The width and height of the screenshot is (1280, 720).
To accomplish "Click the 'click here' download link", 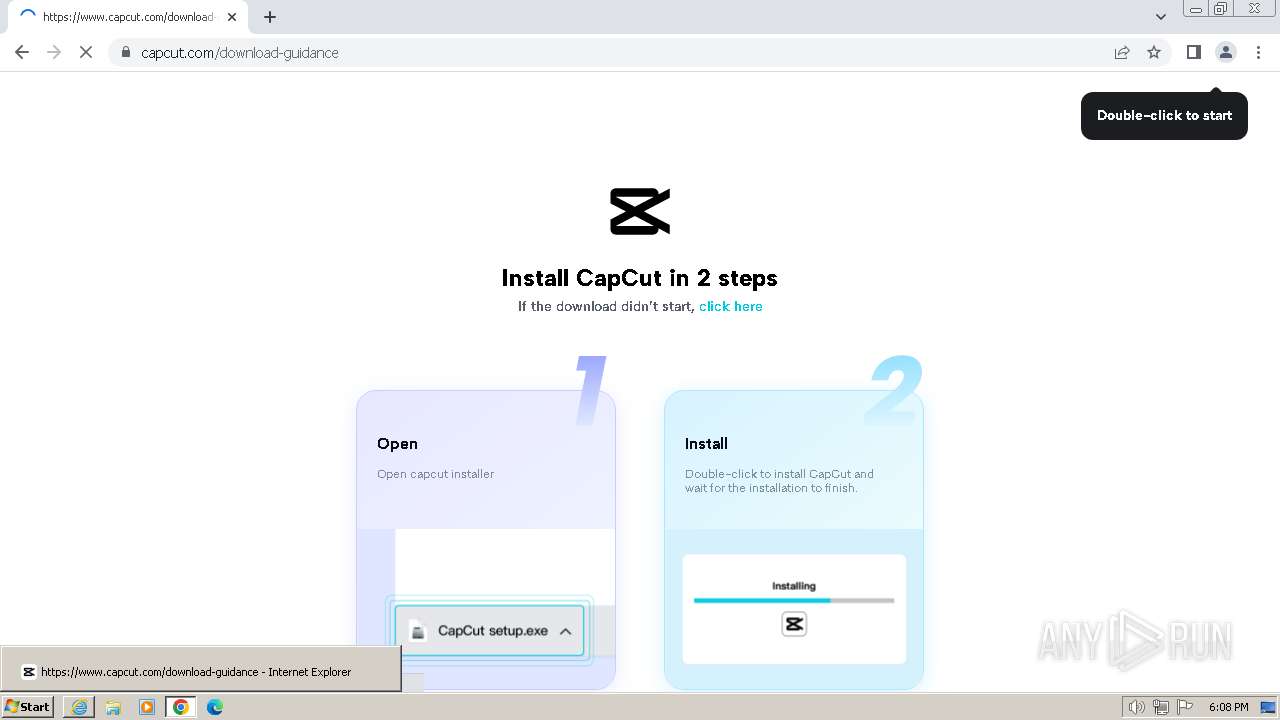I will tap(730, 306).
